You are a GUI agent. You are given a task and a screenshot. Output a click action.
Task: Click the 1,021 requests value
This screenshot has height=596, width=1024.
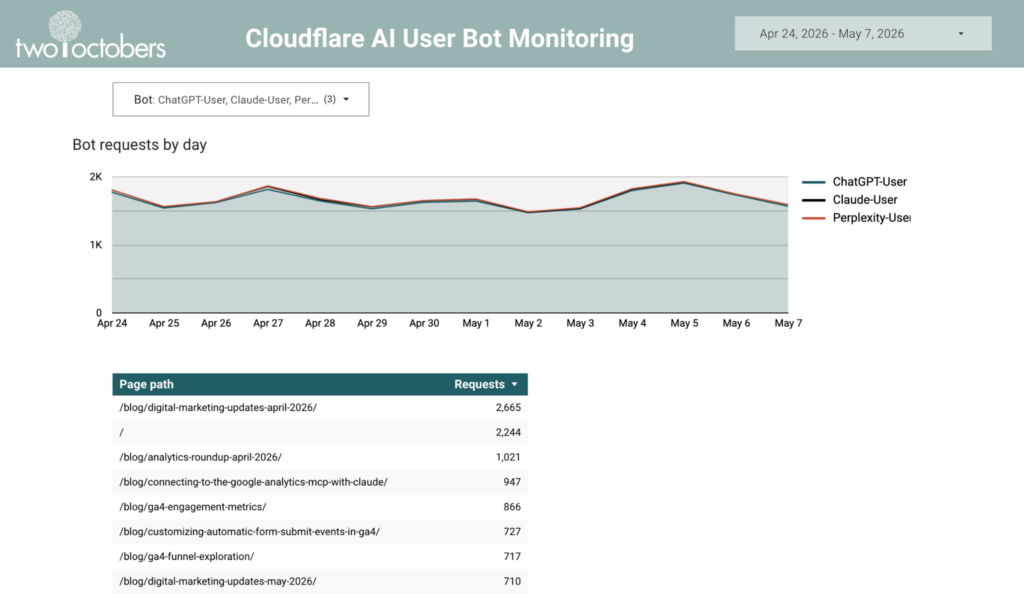tap(508, 457)
